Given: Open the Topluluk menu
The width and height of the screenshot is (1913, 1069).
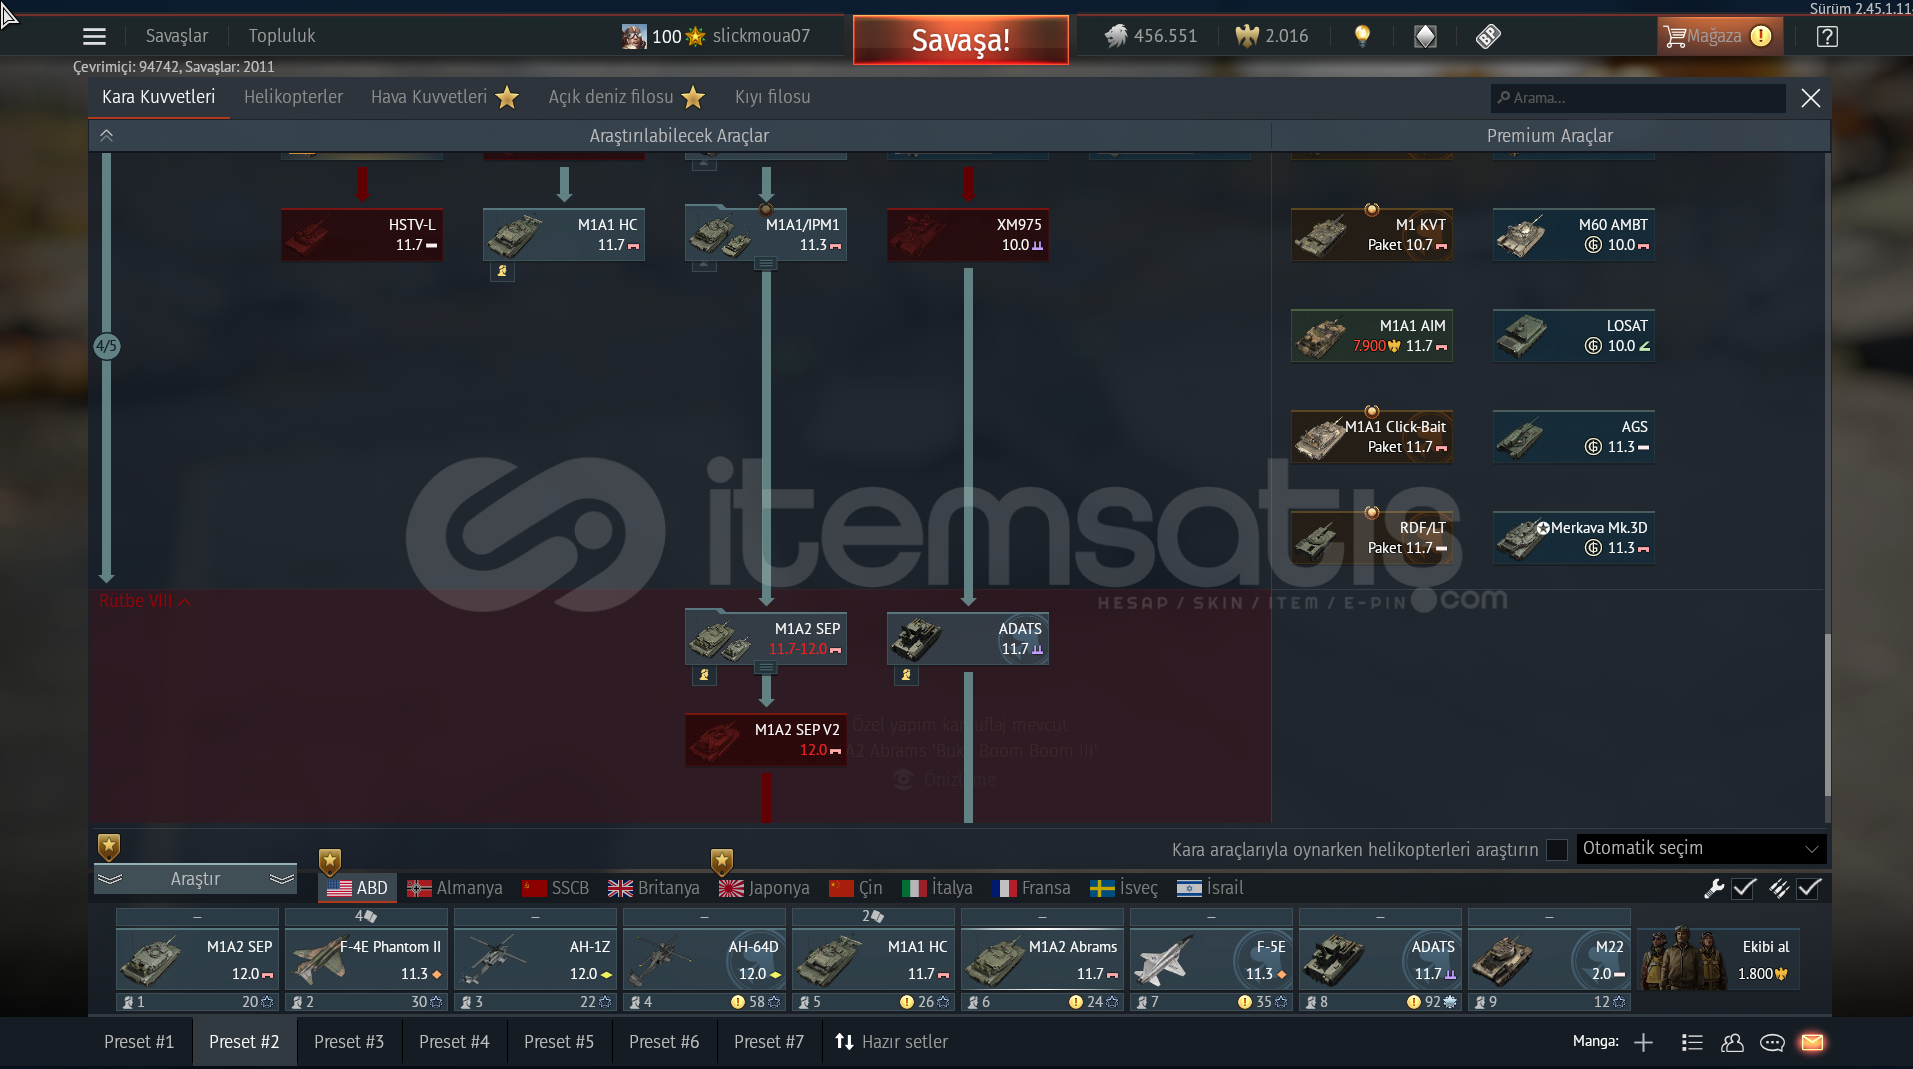Looking at the screenshot, I should coord(282,36).
